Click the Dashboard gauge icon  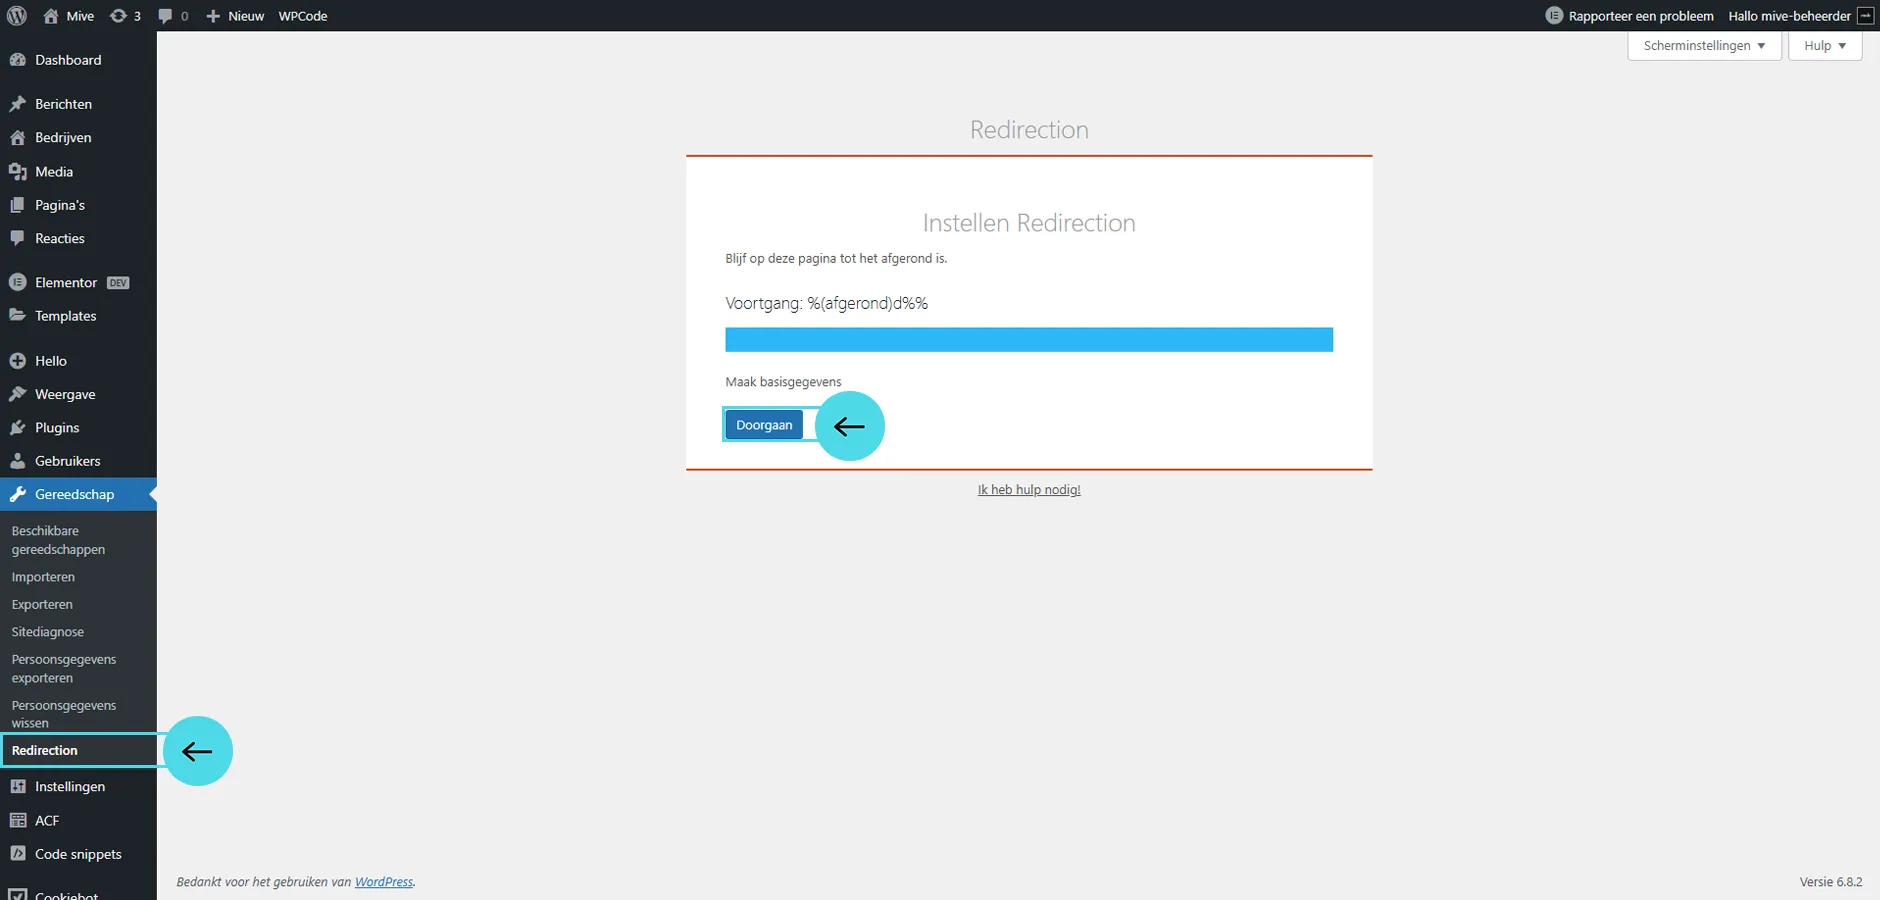pyautogui.click(x=17, y=60)
